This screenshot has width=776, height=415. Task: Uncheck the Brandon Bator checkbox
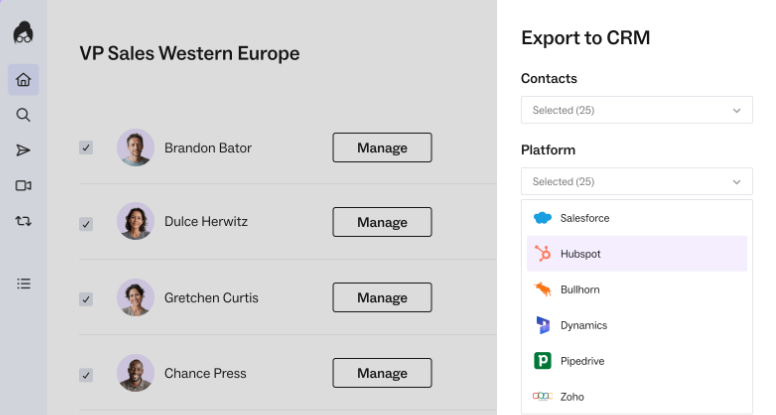pos(86,148)
